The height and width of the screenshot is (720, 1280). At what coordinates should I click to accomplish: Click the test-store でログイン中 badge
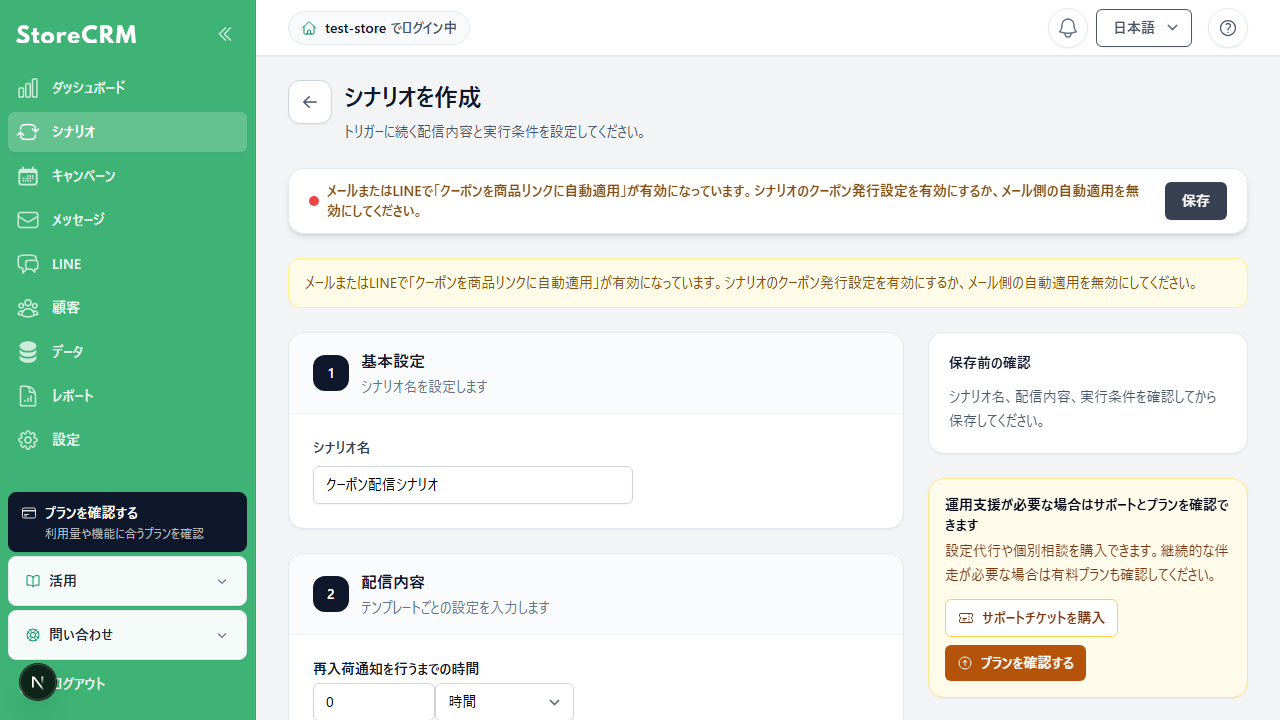(379, 28)
